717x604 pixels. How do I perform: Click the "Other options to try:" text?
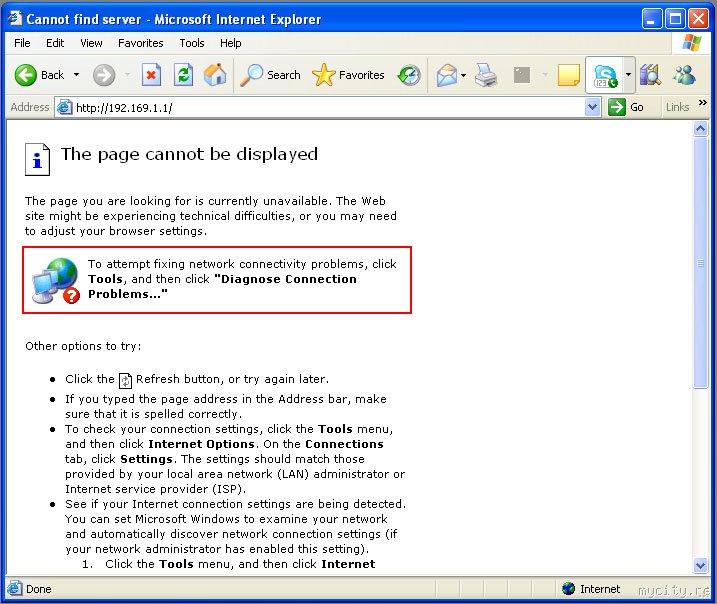(83, 346)
